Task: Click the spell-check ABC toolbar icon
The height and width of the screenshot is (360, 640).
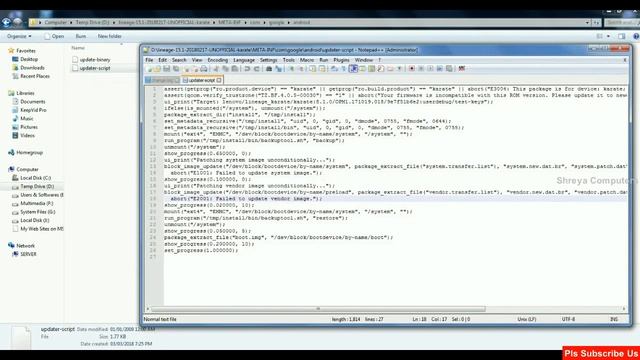Action: 462,69
